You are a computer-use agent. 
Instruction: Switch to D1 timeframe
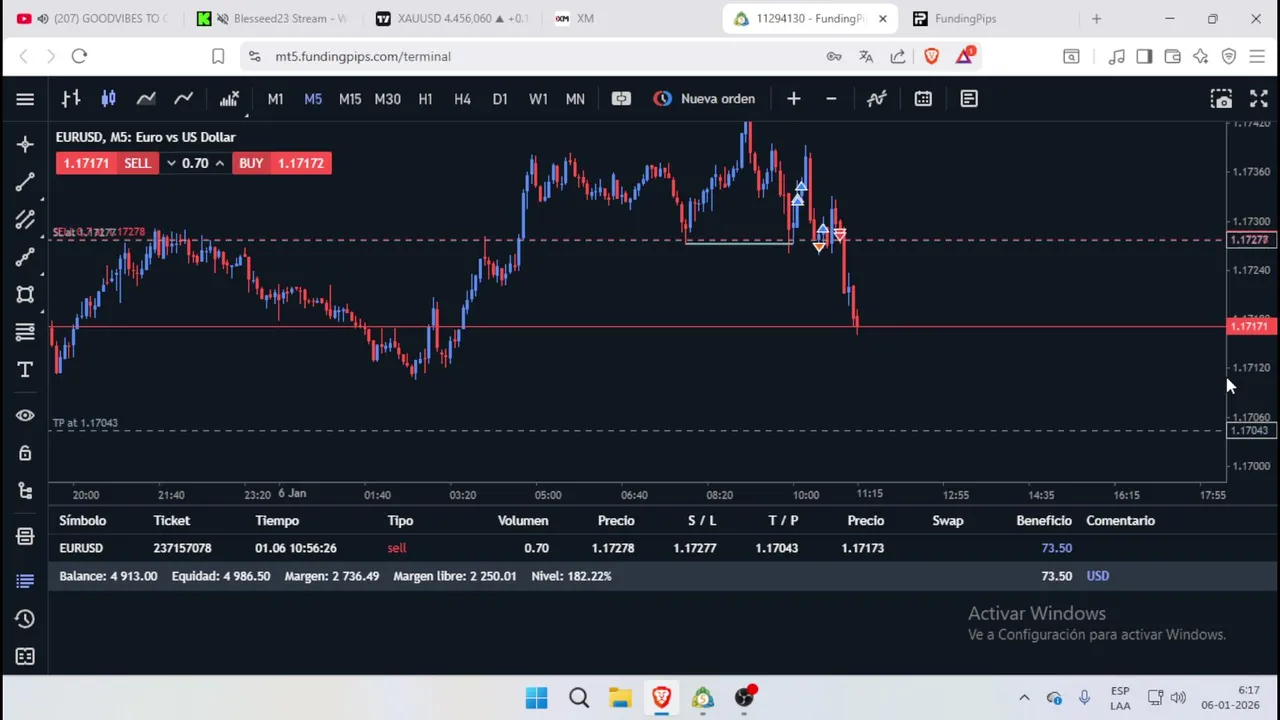point(500,99)
